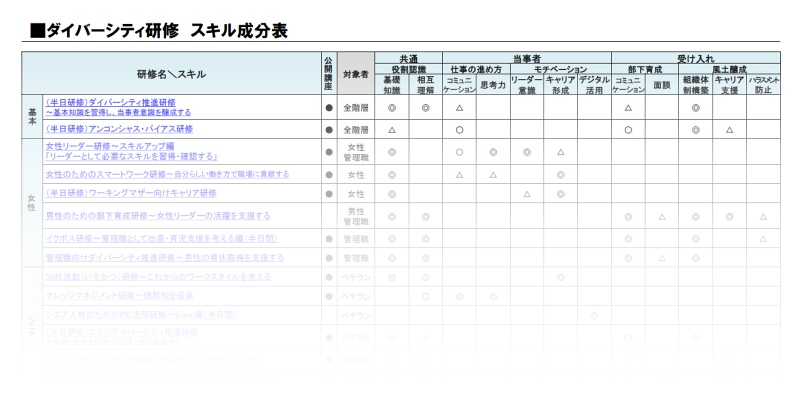
Task: Click the 相互理解 double-circle in ダイバーシティ推進研修 row
Action: pos(426,108)
